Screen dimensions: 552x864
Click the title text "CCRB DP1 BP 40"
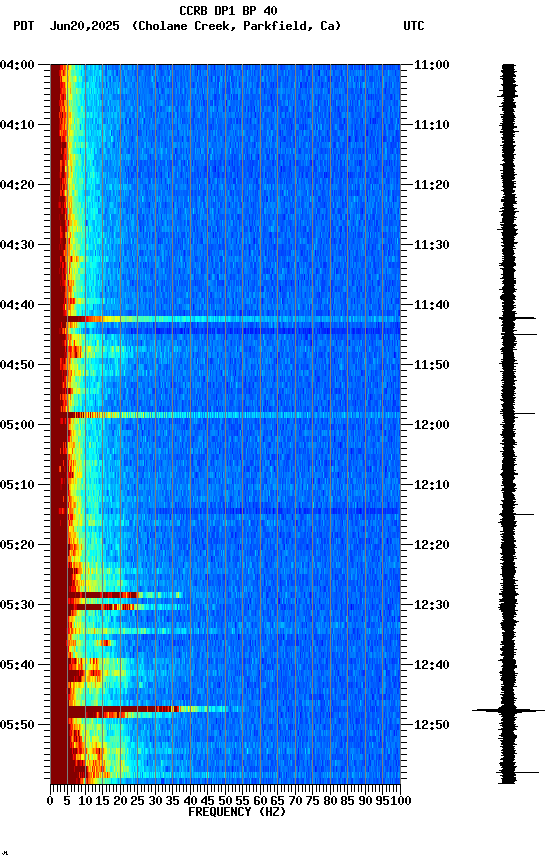click(228, 11)
